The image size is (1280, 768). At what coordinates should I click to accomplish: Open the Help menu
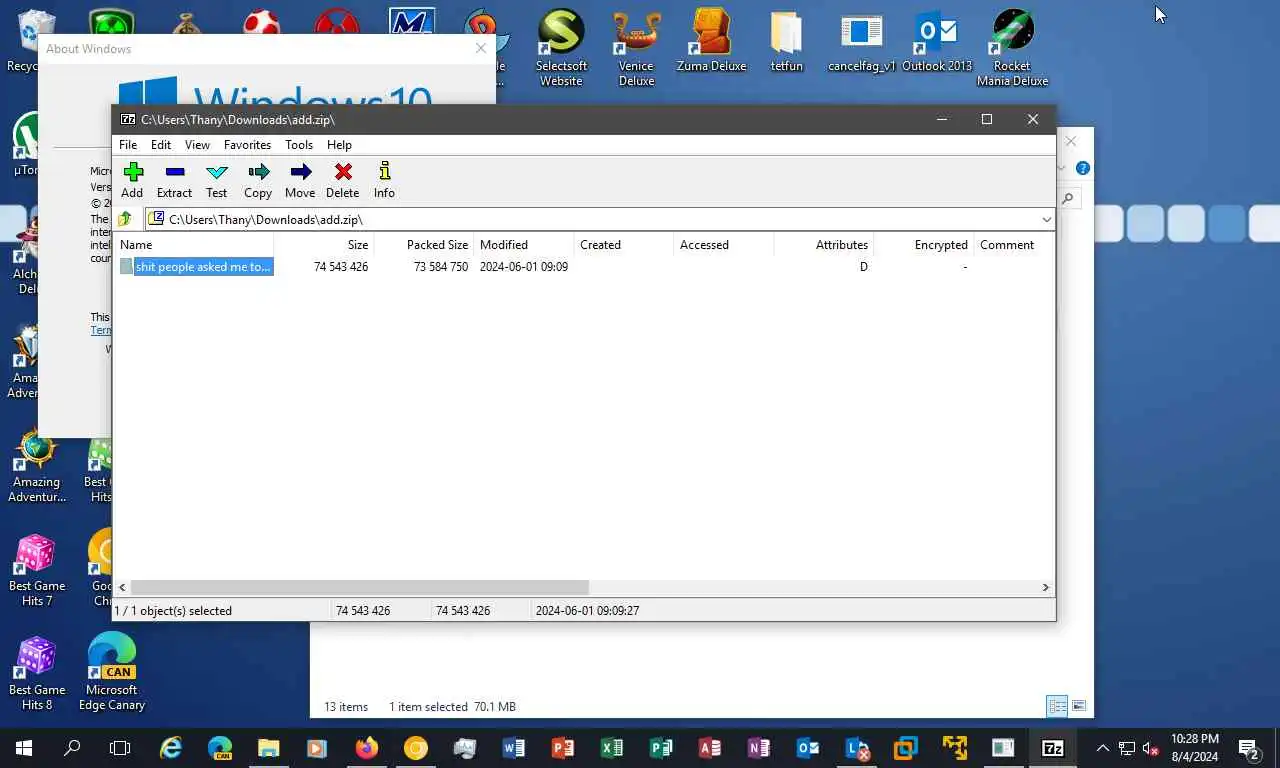[x=339, y=145]
